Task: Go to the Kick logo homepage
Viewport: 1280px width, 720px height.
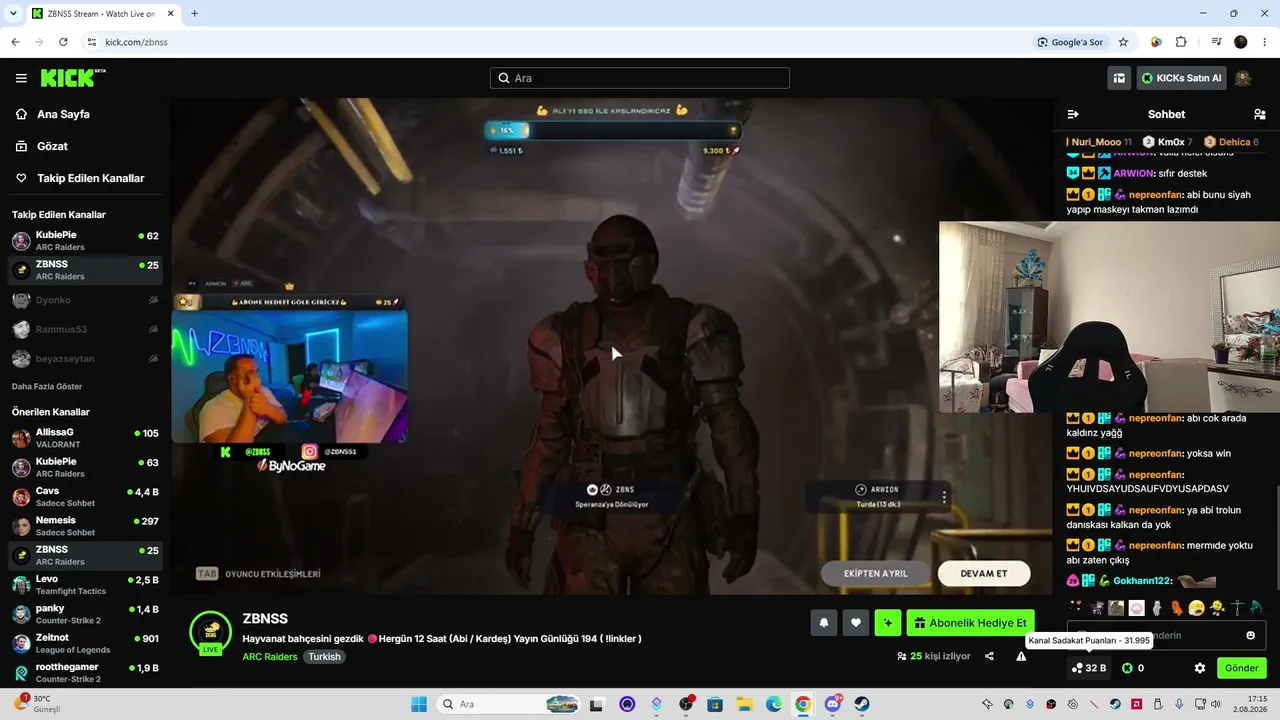Action: pos(73,78)
